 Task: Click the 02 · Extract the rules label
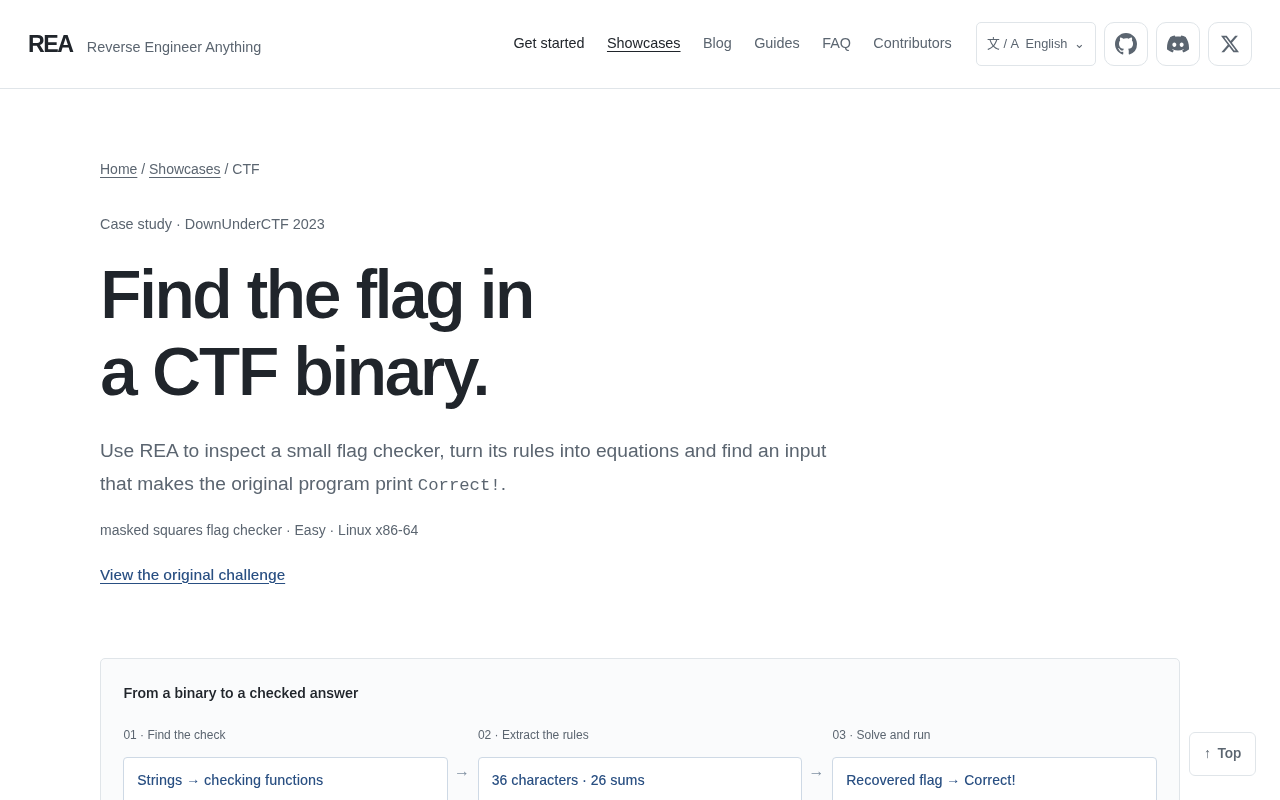pos(533,735)
